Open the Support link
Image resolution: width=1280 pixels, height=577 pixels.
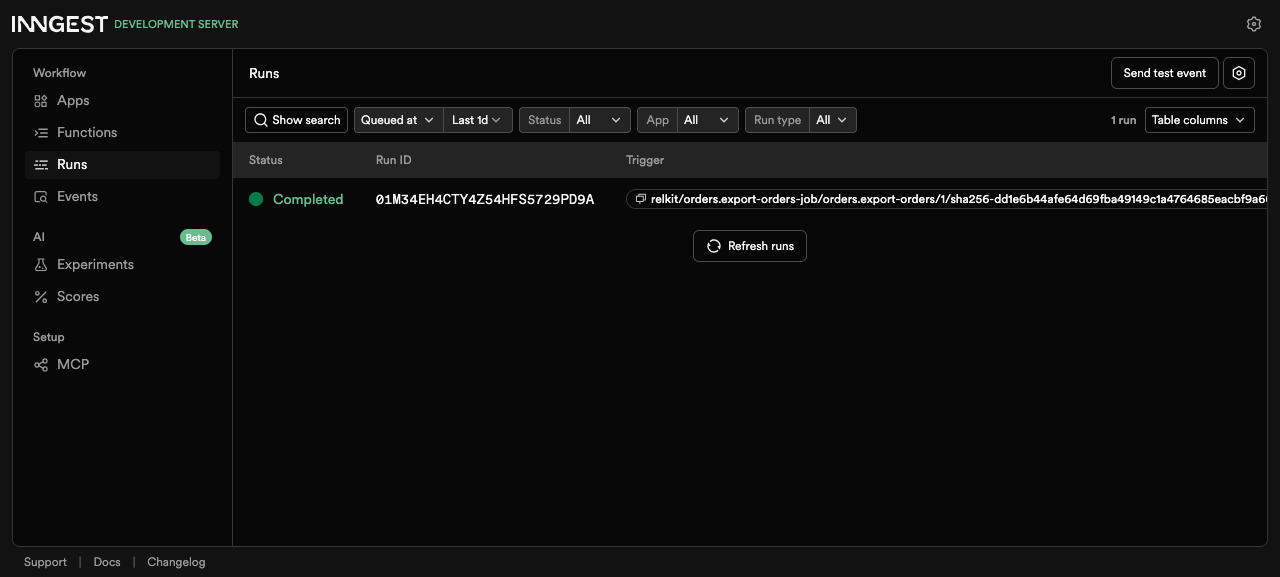(x=45, y=562)
